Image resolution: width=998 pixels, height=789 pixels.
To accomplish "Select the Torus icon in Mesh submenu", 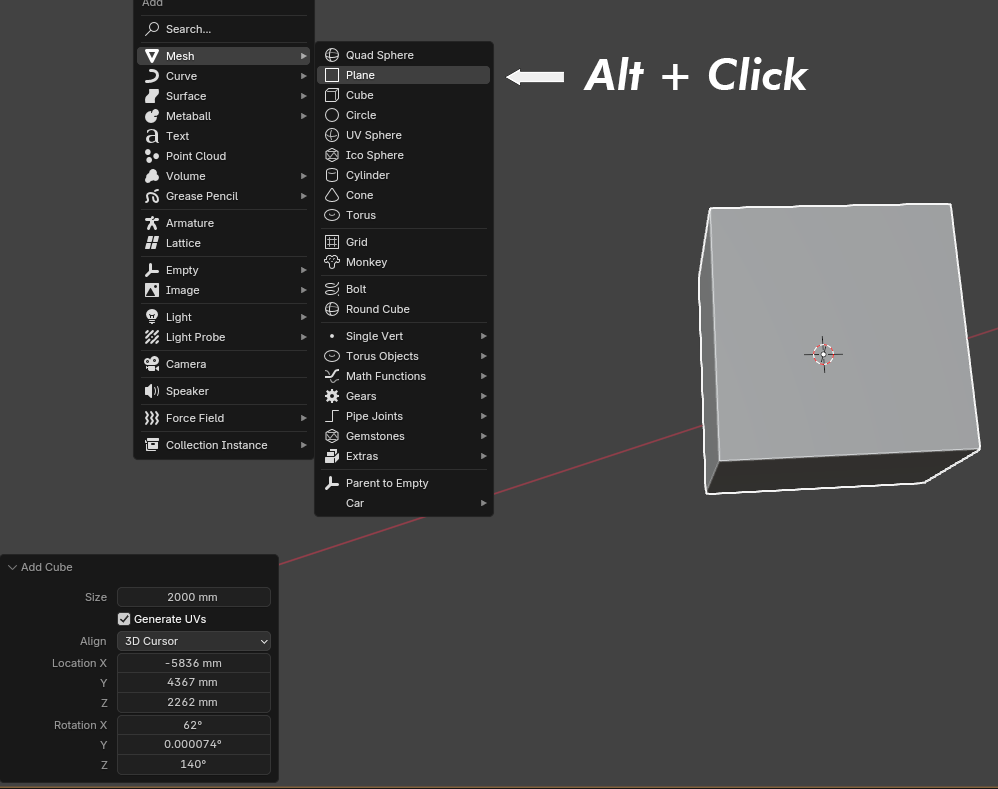I will (x=332, y=215).
